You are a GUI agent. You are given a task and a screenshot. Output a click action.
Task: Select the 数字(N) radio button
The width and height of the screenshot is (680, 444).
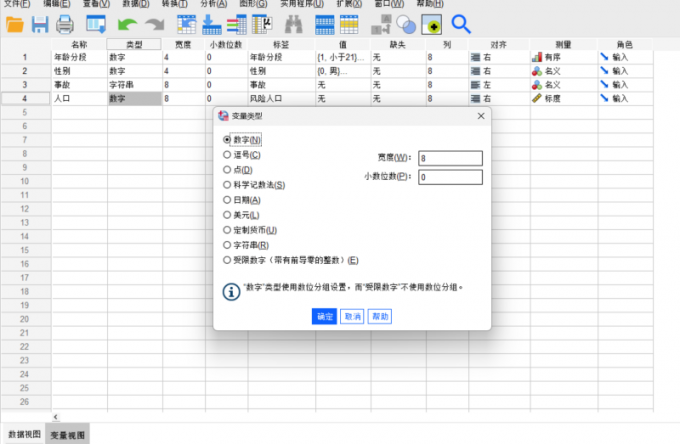pos(227,140)
